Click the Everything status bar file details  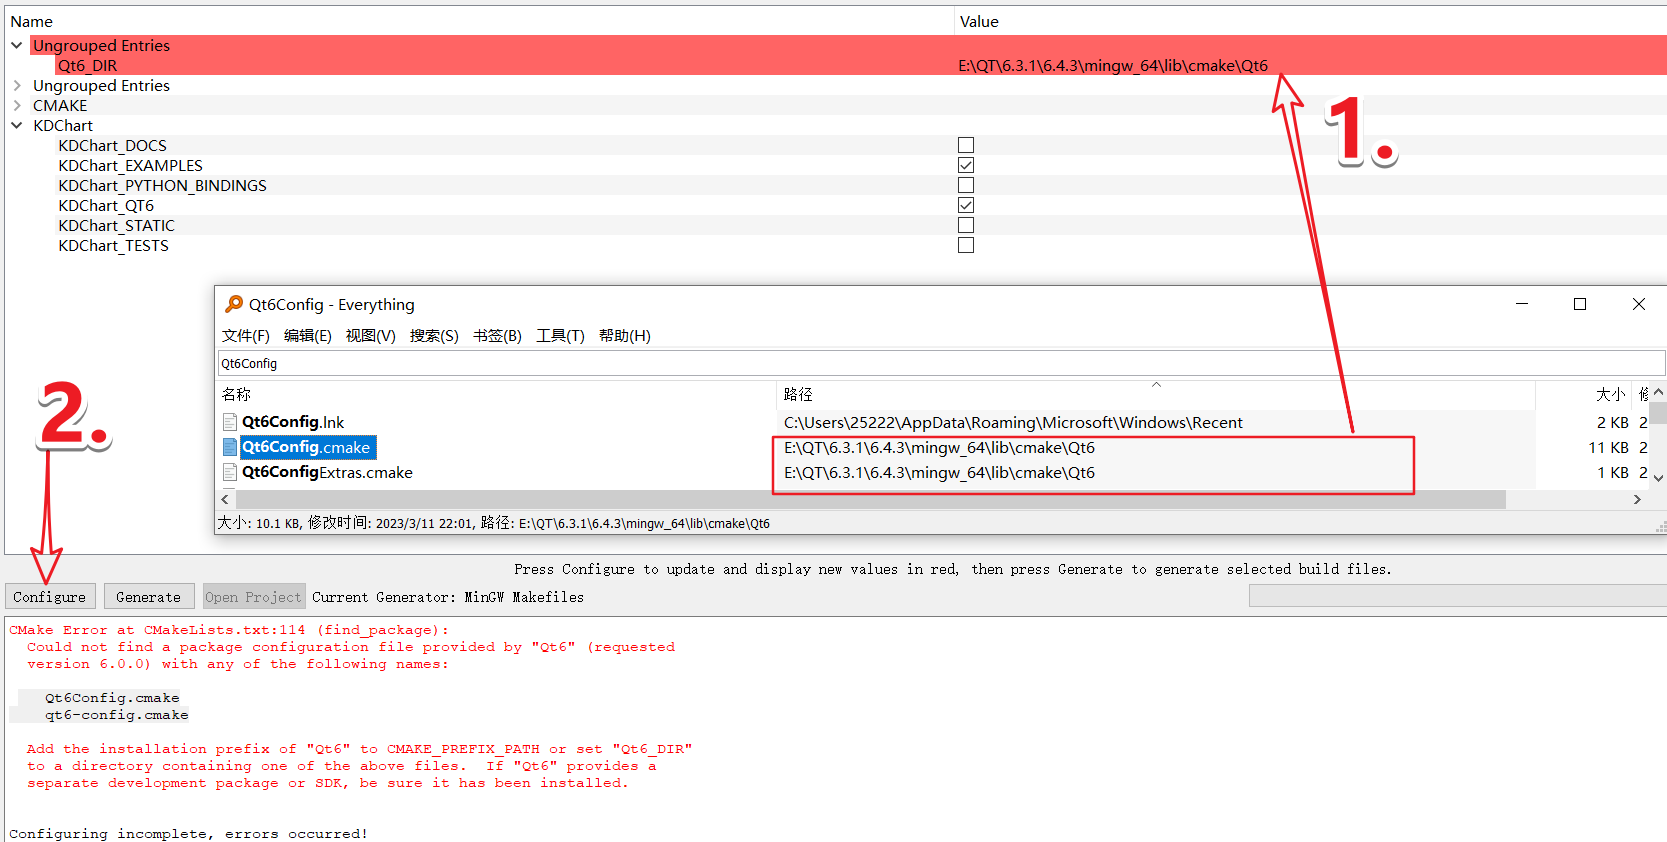click(494, 523)
